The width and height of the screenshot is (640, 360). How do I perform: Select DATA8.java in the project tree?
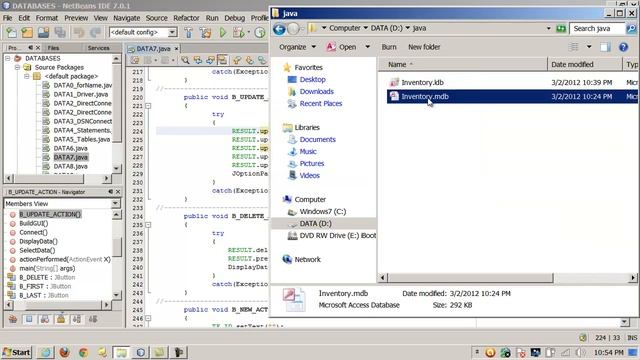click(70, 167)
